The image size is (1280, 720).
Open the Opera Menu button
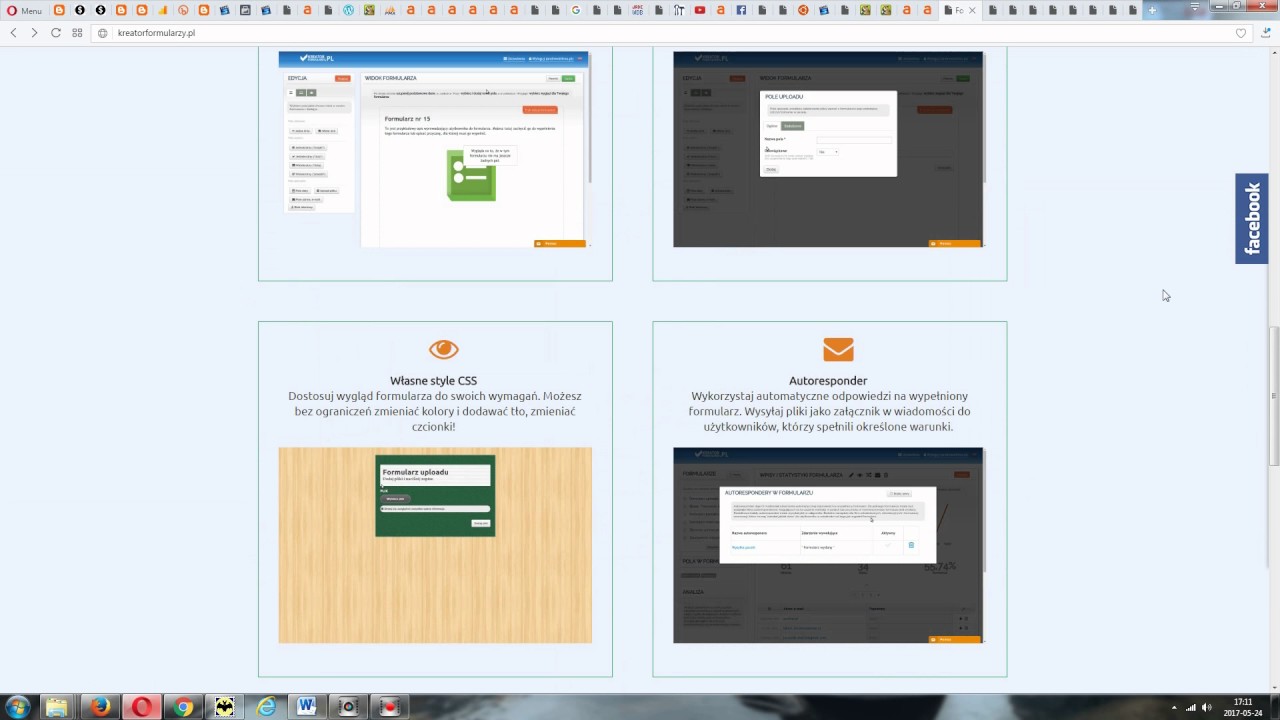pyautogui.click(x=24, y=10)
